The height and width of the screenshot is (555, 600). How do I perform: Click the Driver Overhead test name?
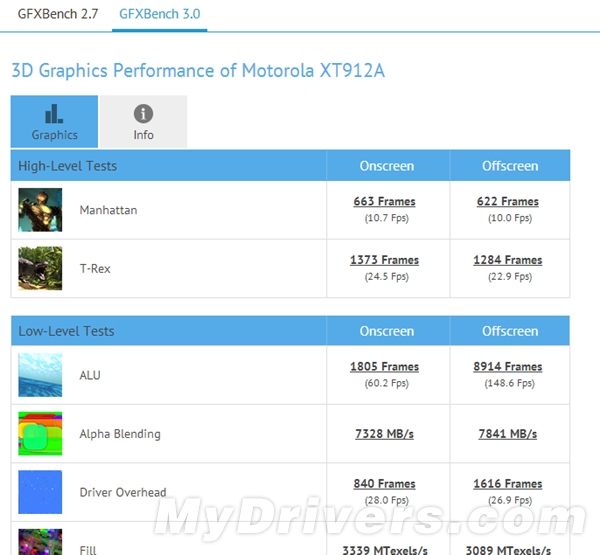point(123,492)
